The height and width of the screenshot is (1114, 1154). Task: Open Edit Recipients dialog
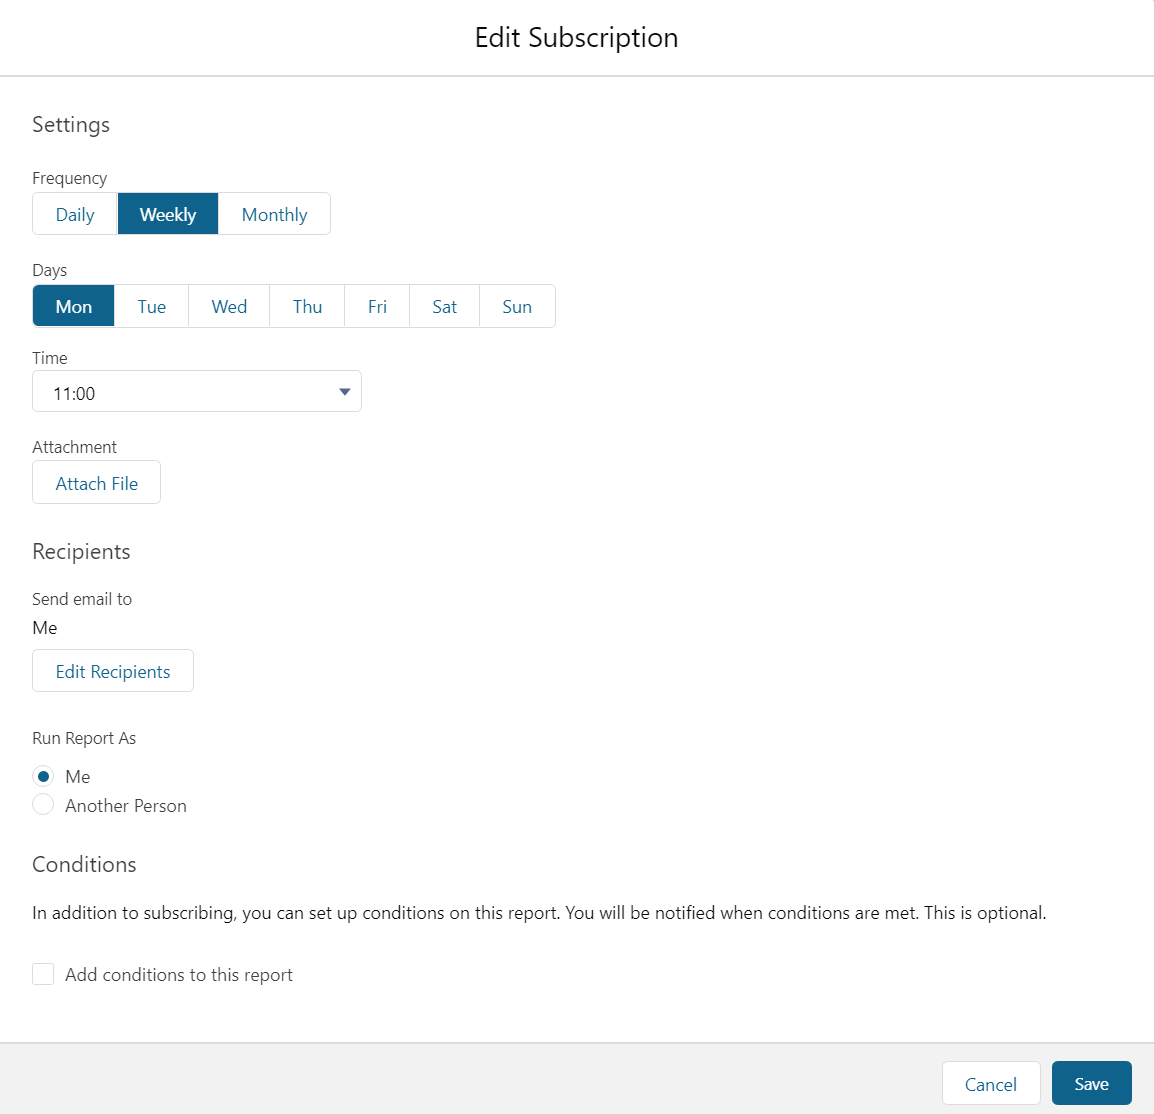(113, 671)
